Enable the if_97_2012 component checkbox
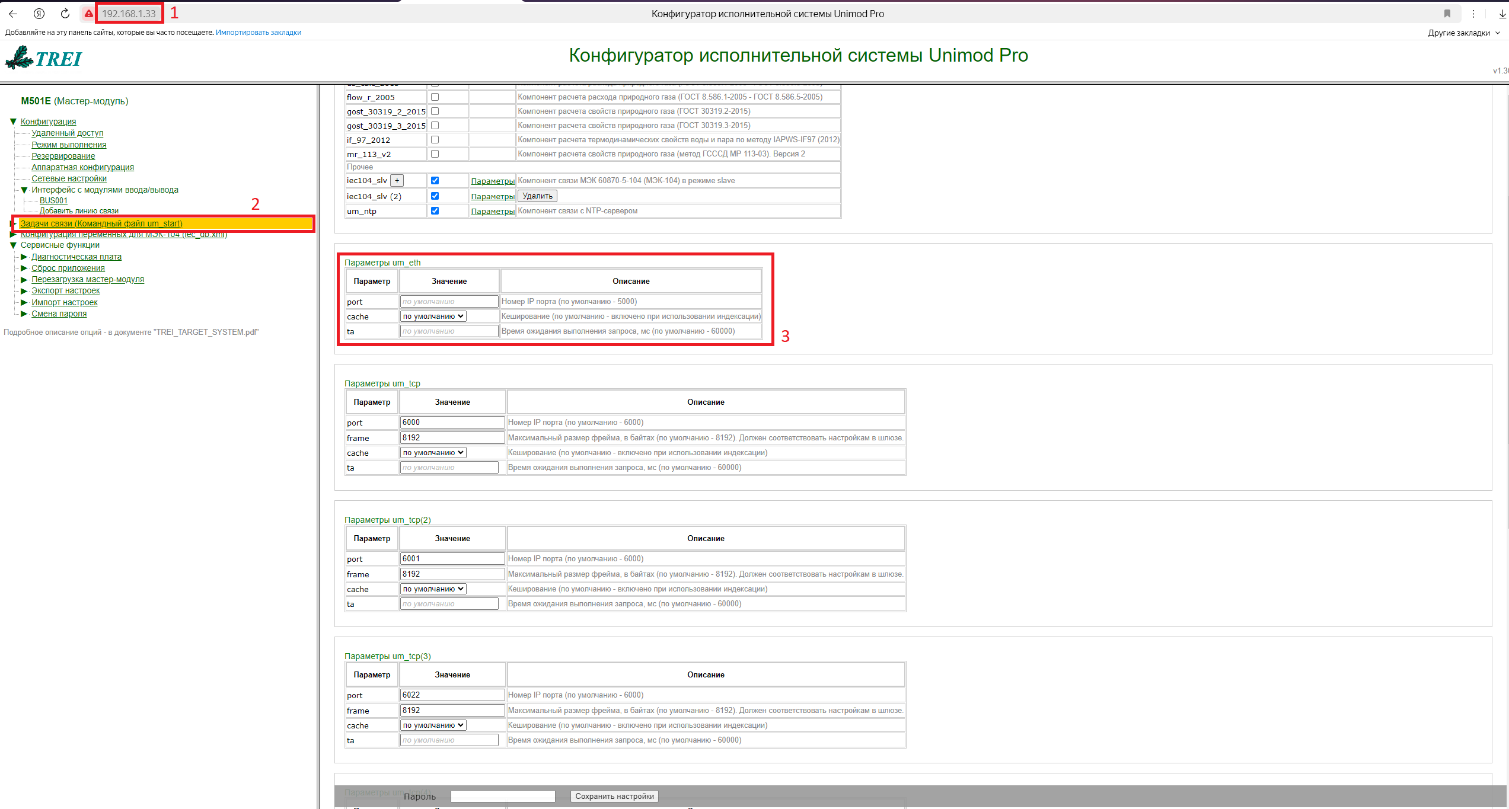Viewport: 1509px width, 809px height. (x=435, y=140)
